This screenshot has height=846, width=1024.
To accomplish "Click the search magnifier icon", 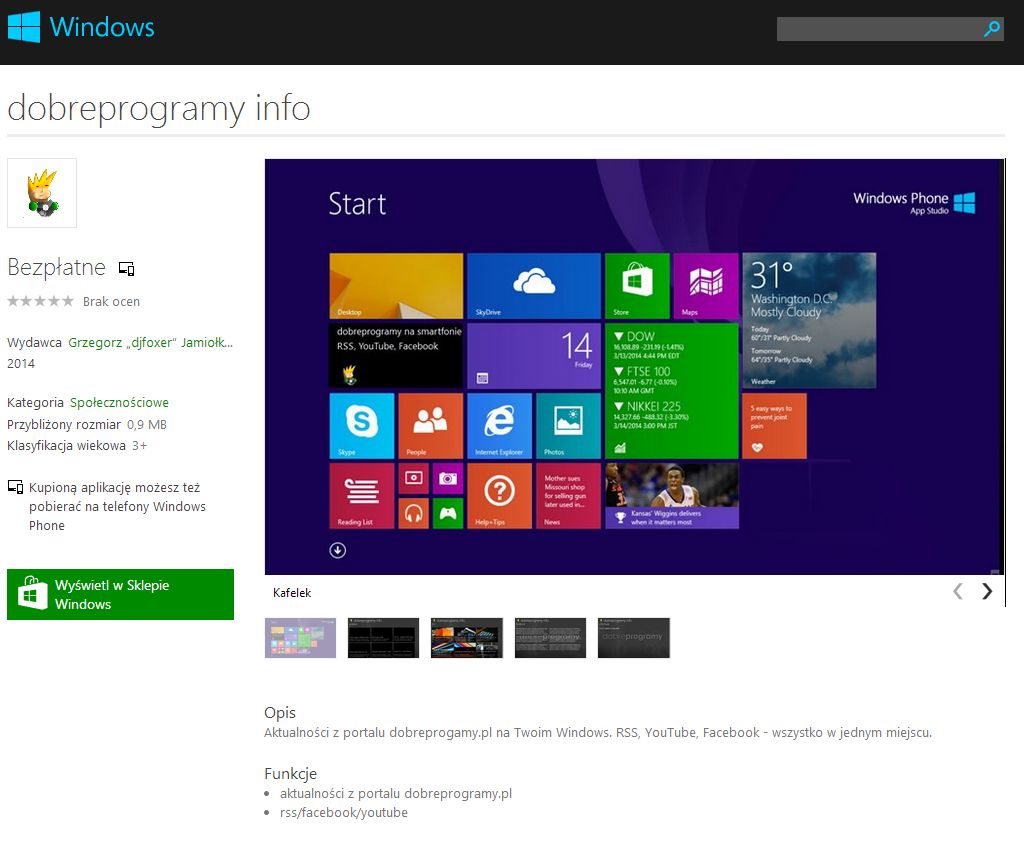I will coord(992,29).
